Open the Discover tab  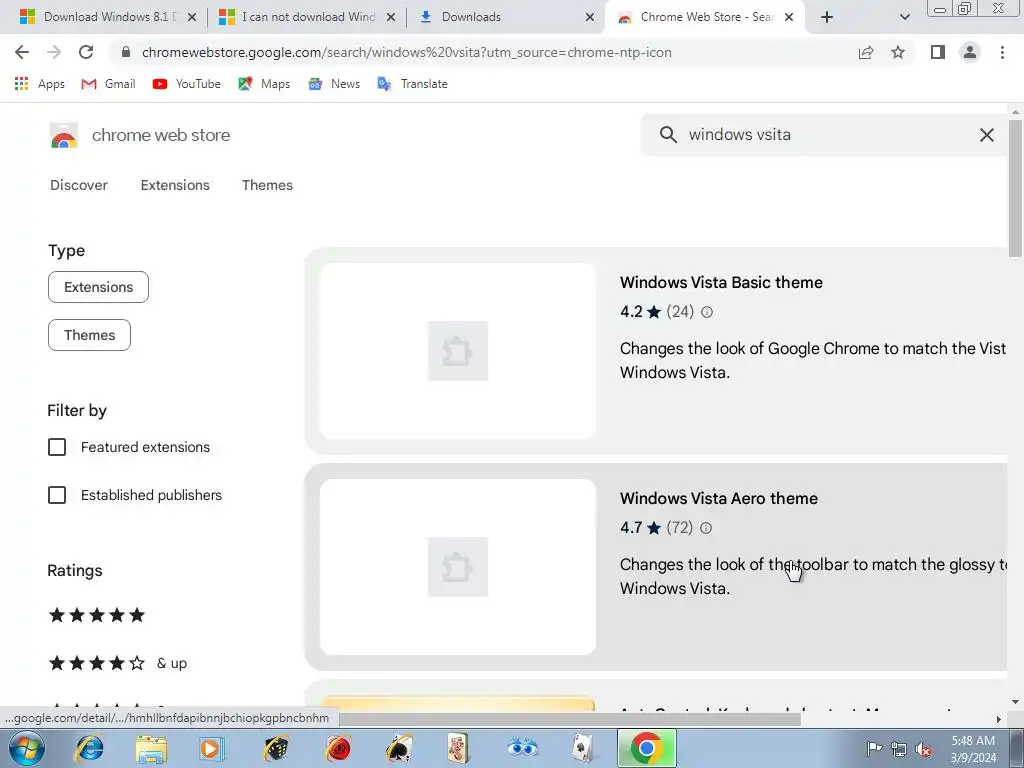(x=79, y=185)
